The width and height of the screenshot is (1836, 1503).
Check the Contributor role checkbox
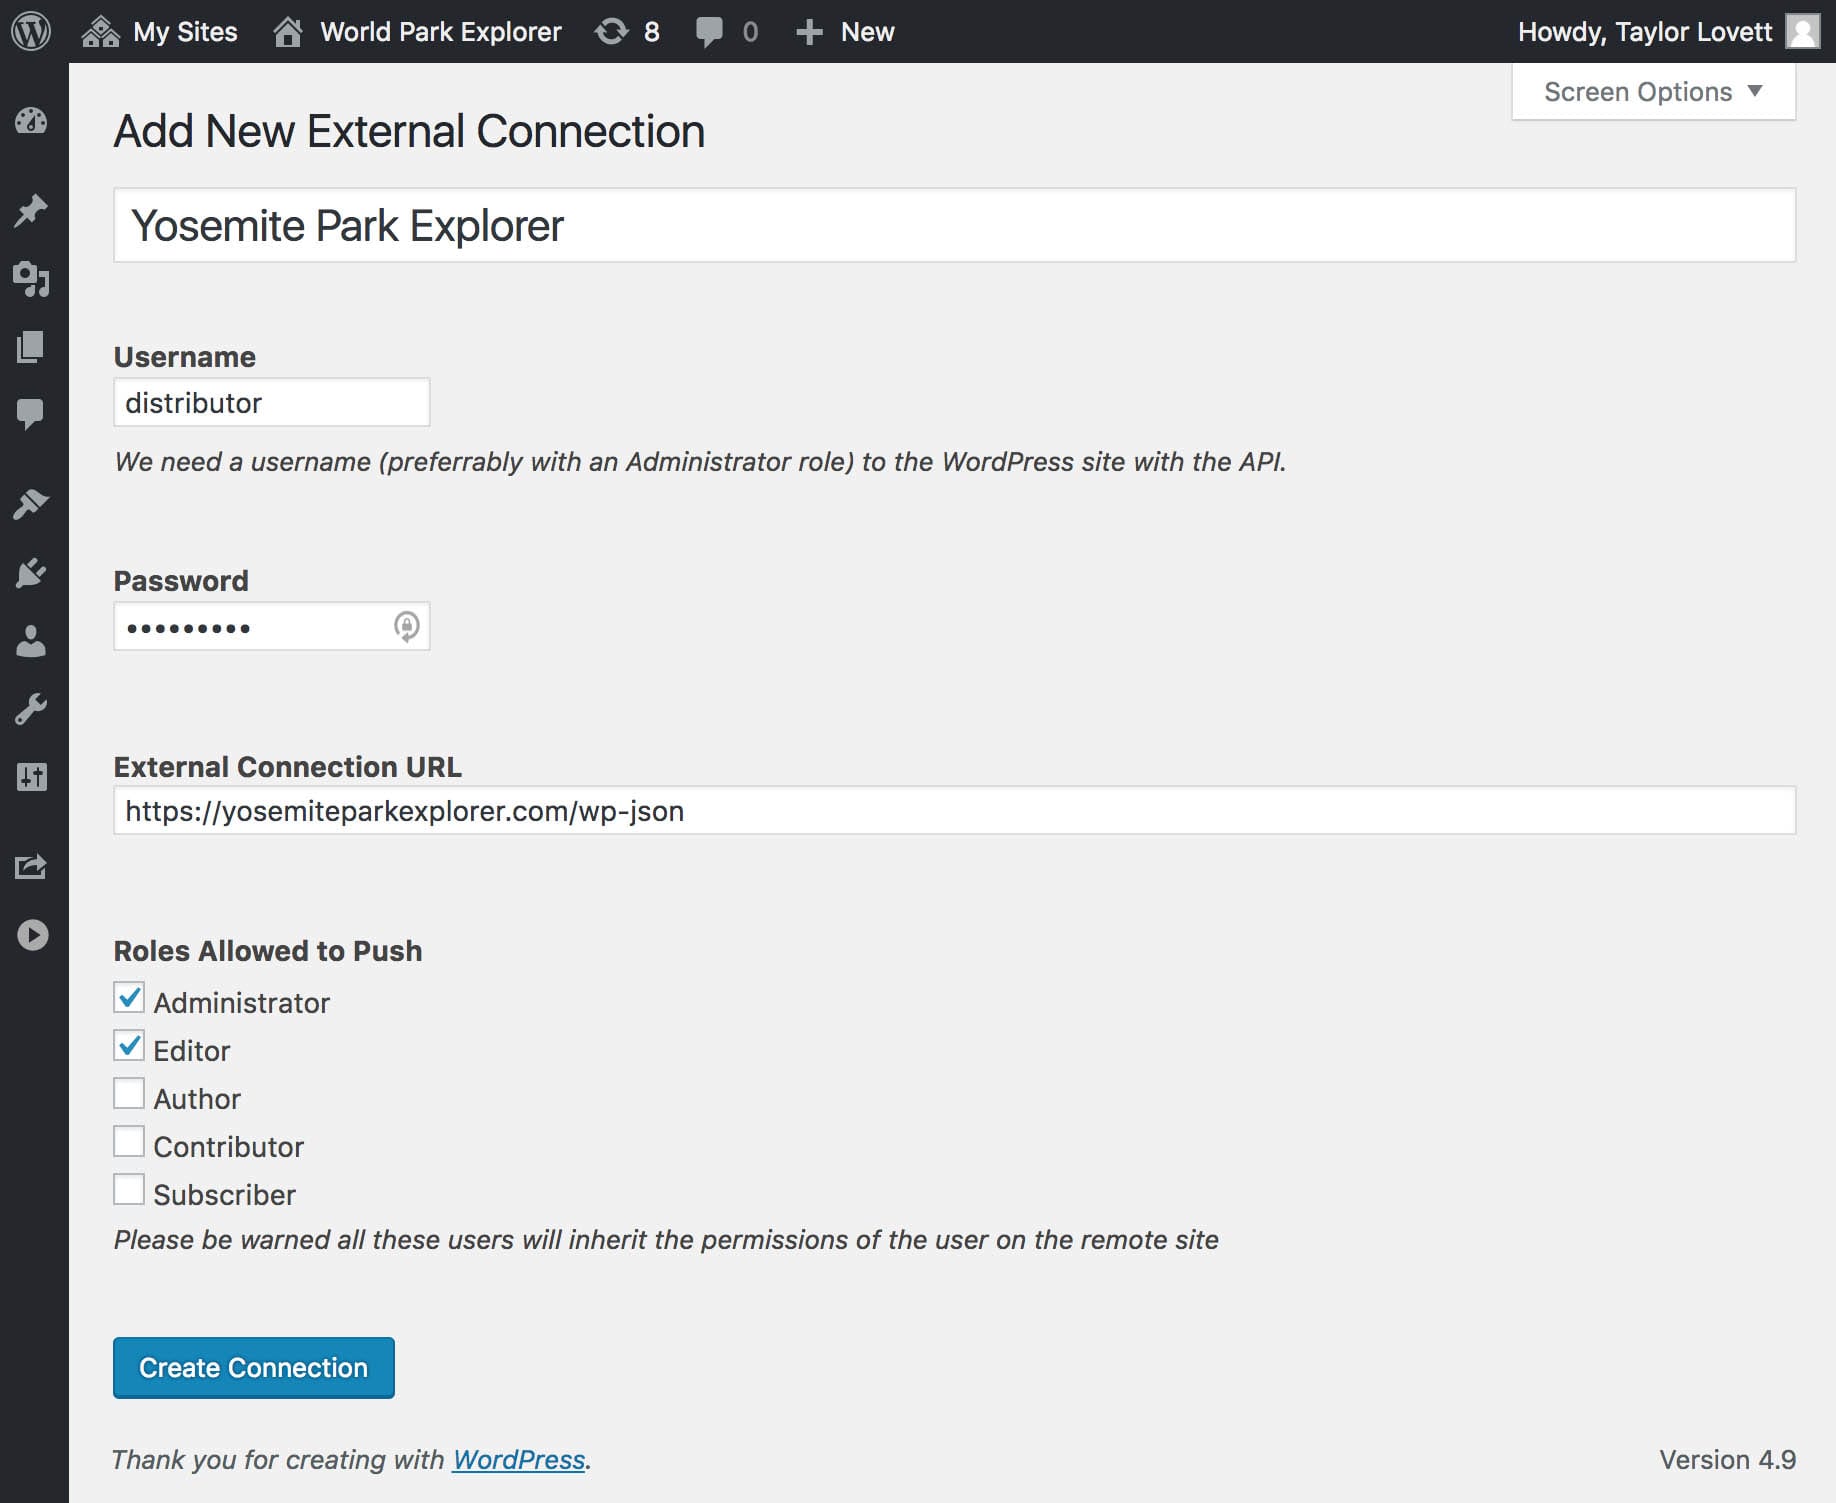129,1142
